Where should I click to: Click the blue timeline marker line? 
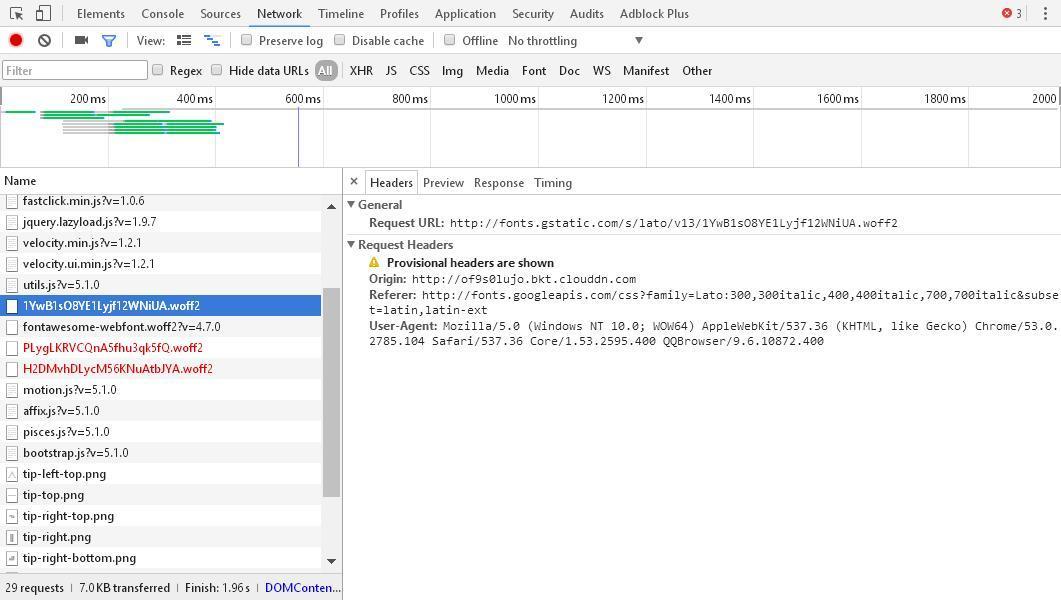(x=298, y=137)
